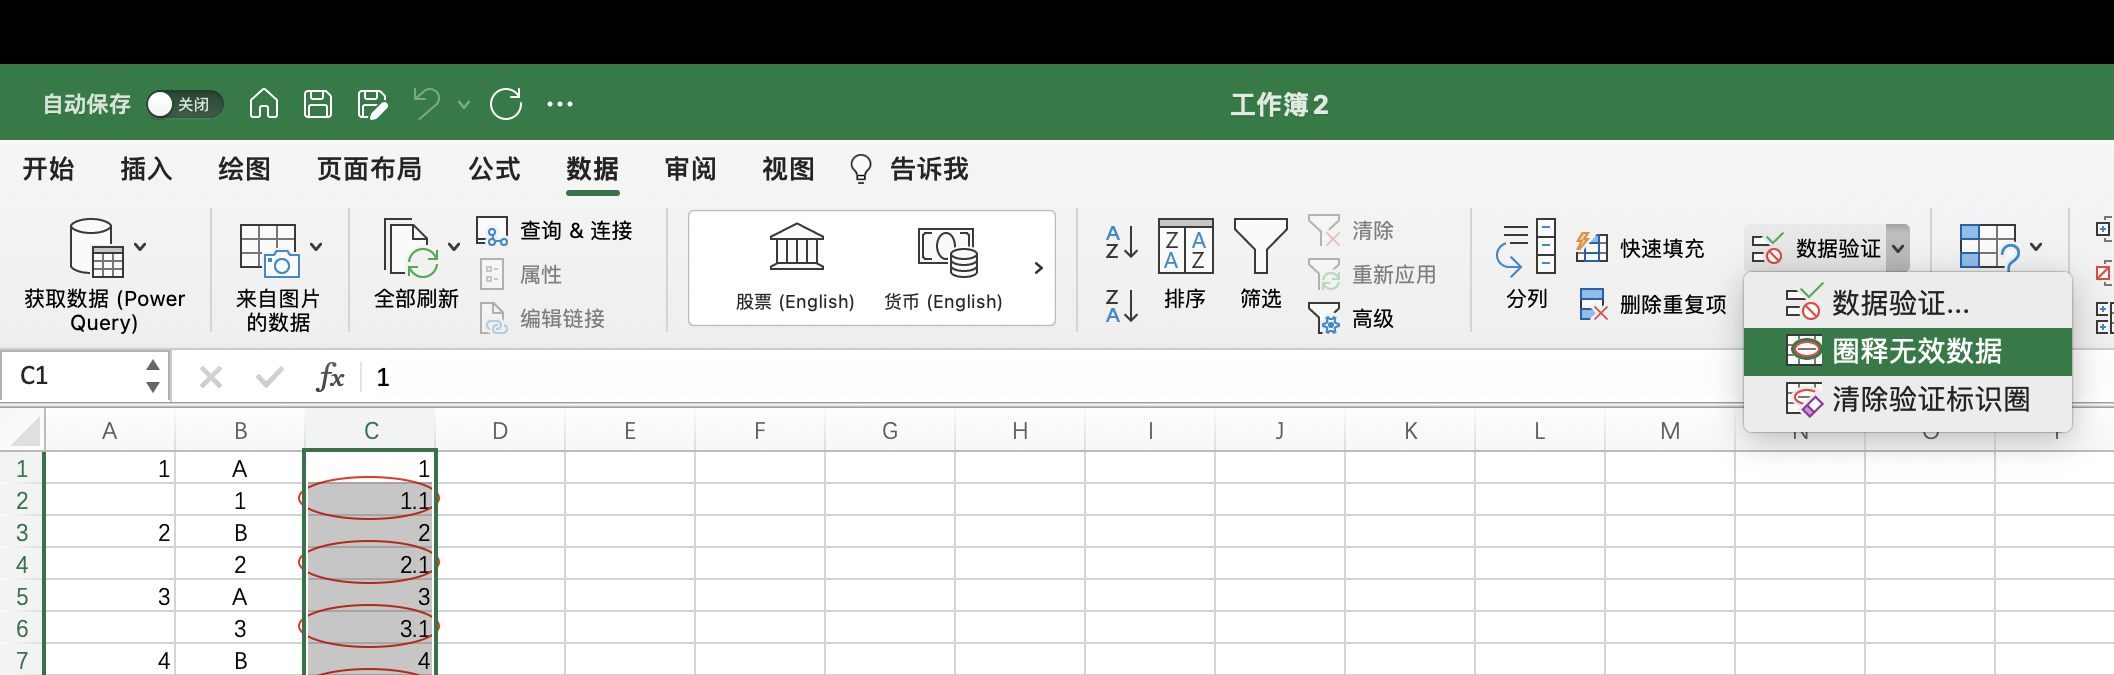This screenshot has width=2114, height=675.
Task: Click the Redo circular arrow icon
Action: pyautogui.click(x=506, y=103)
